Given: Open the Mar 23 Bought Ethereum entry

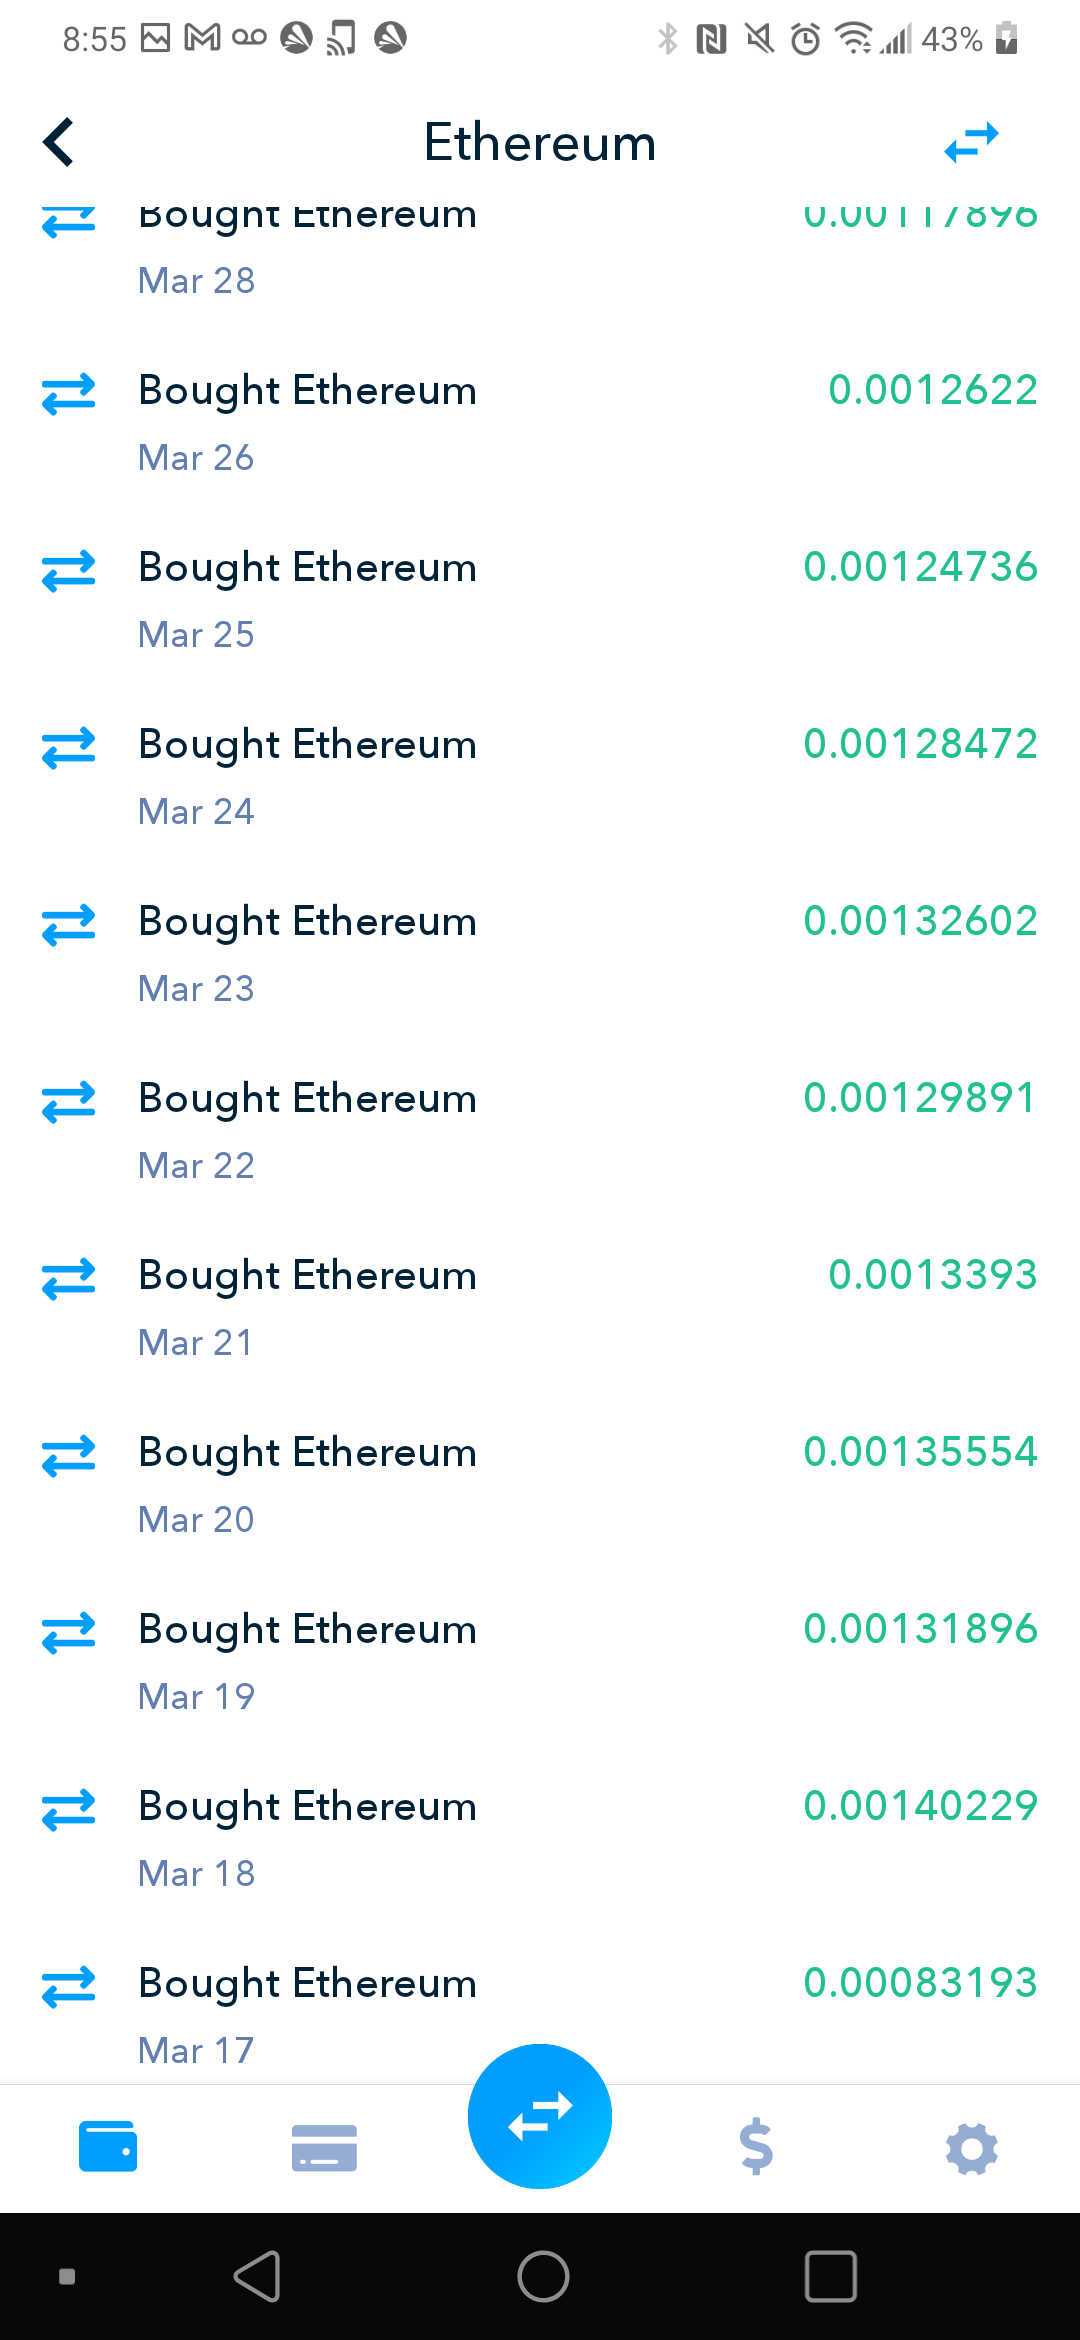Looking at the screenshot, I should pos(540,953).
